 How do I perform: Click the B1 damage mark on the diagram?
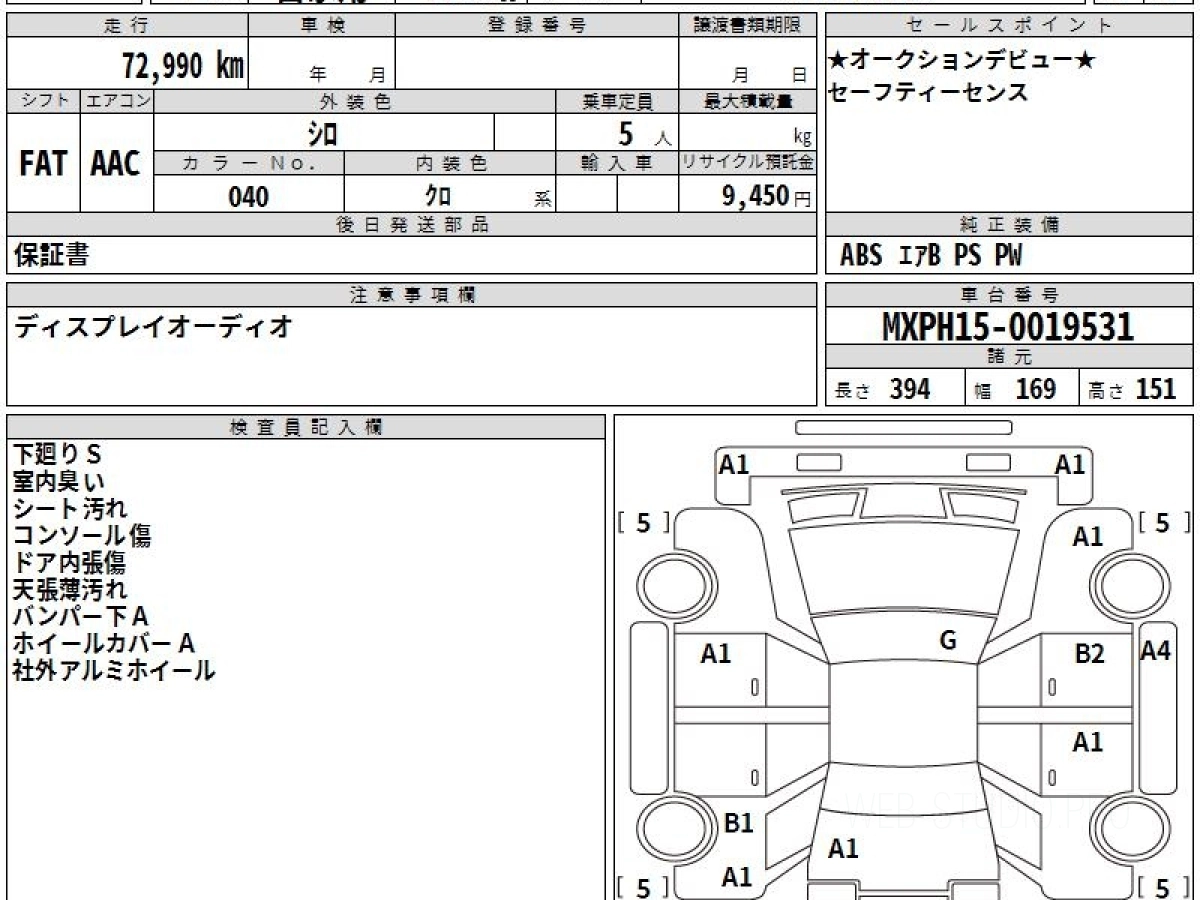pyautogui.click(x=738, y=823)
